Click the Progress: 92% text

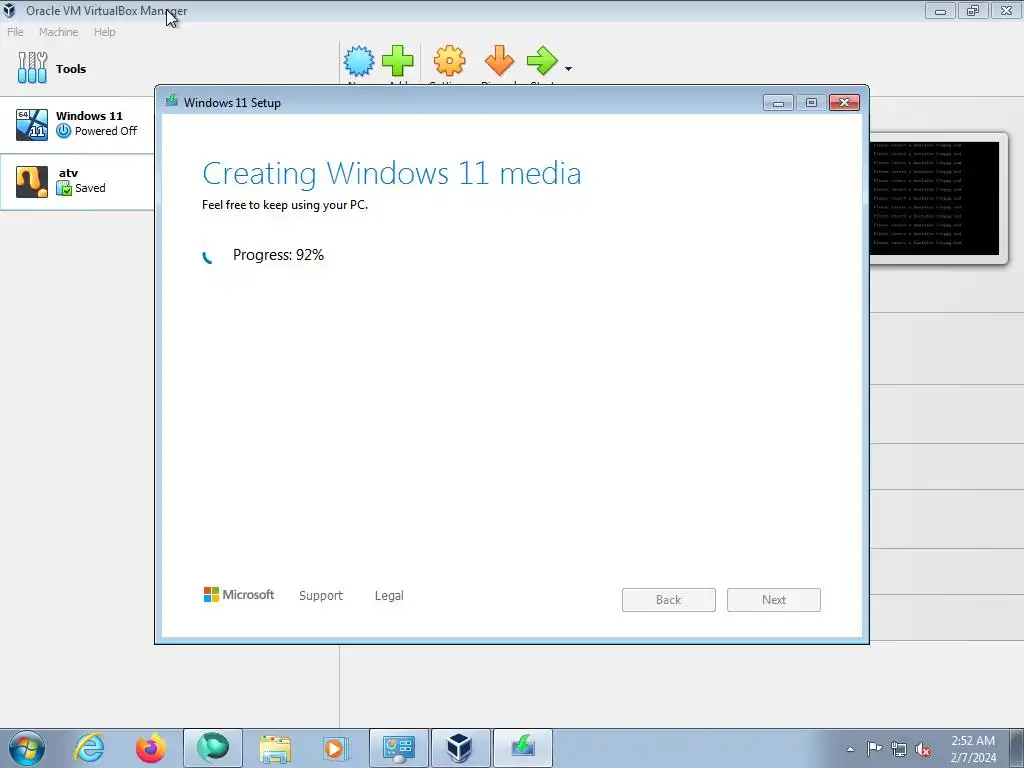click(x=278, y=255)
